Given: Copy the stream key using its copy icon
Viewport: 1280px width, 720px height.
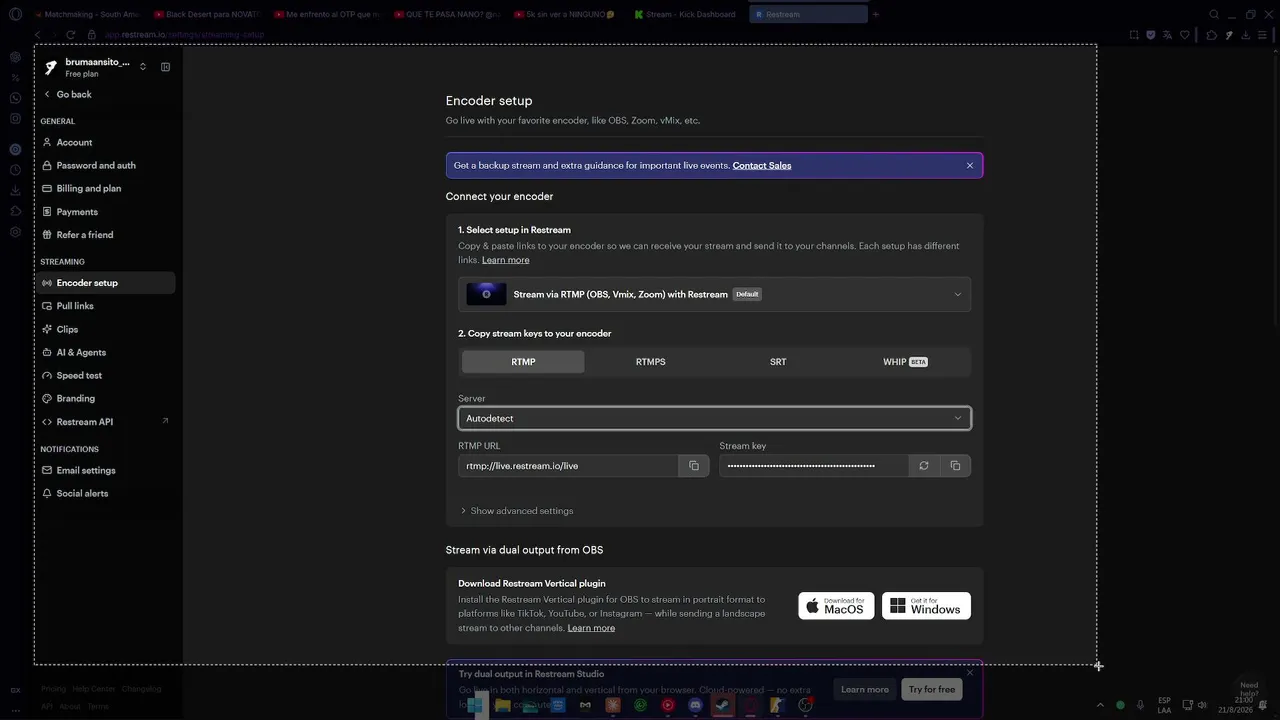Looking at the screenshot, I should pos(955,466).
